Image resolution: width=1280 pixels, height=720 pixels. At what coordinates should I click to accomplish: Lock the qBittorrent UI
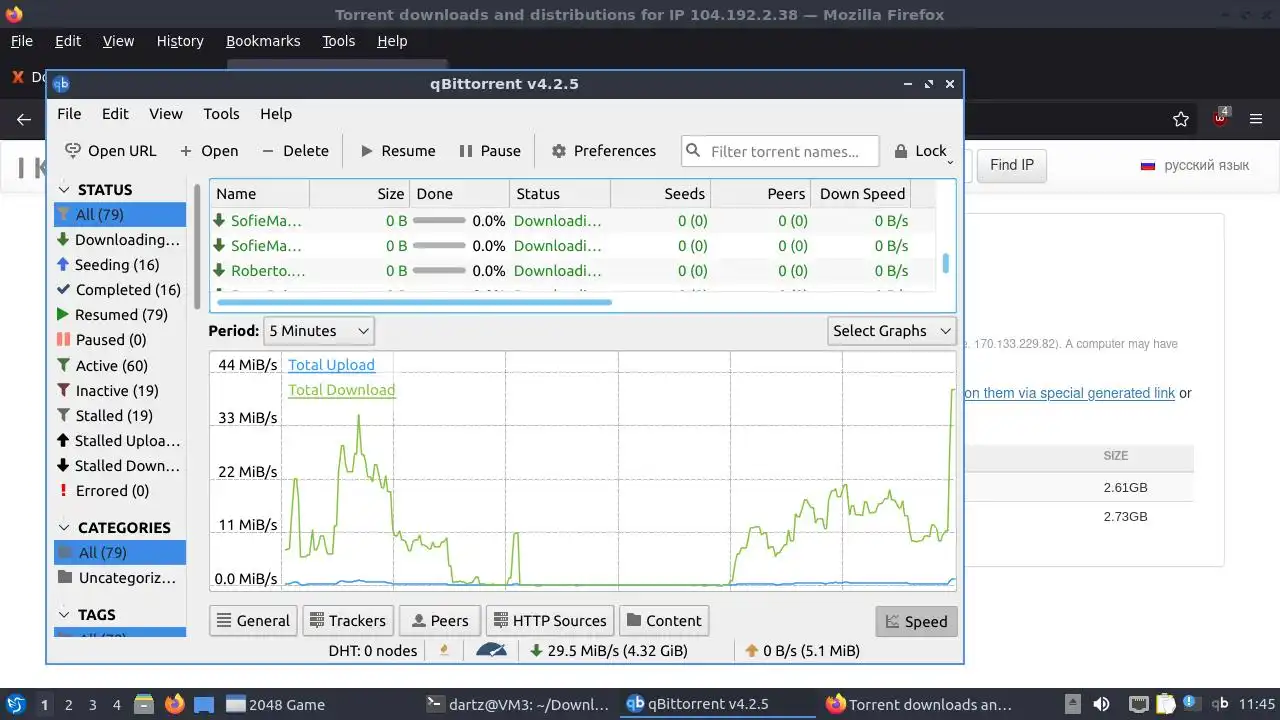tap(920, 151)
